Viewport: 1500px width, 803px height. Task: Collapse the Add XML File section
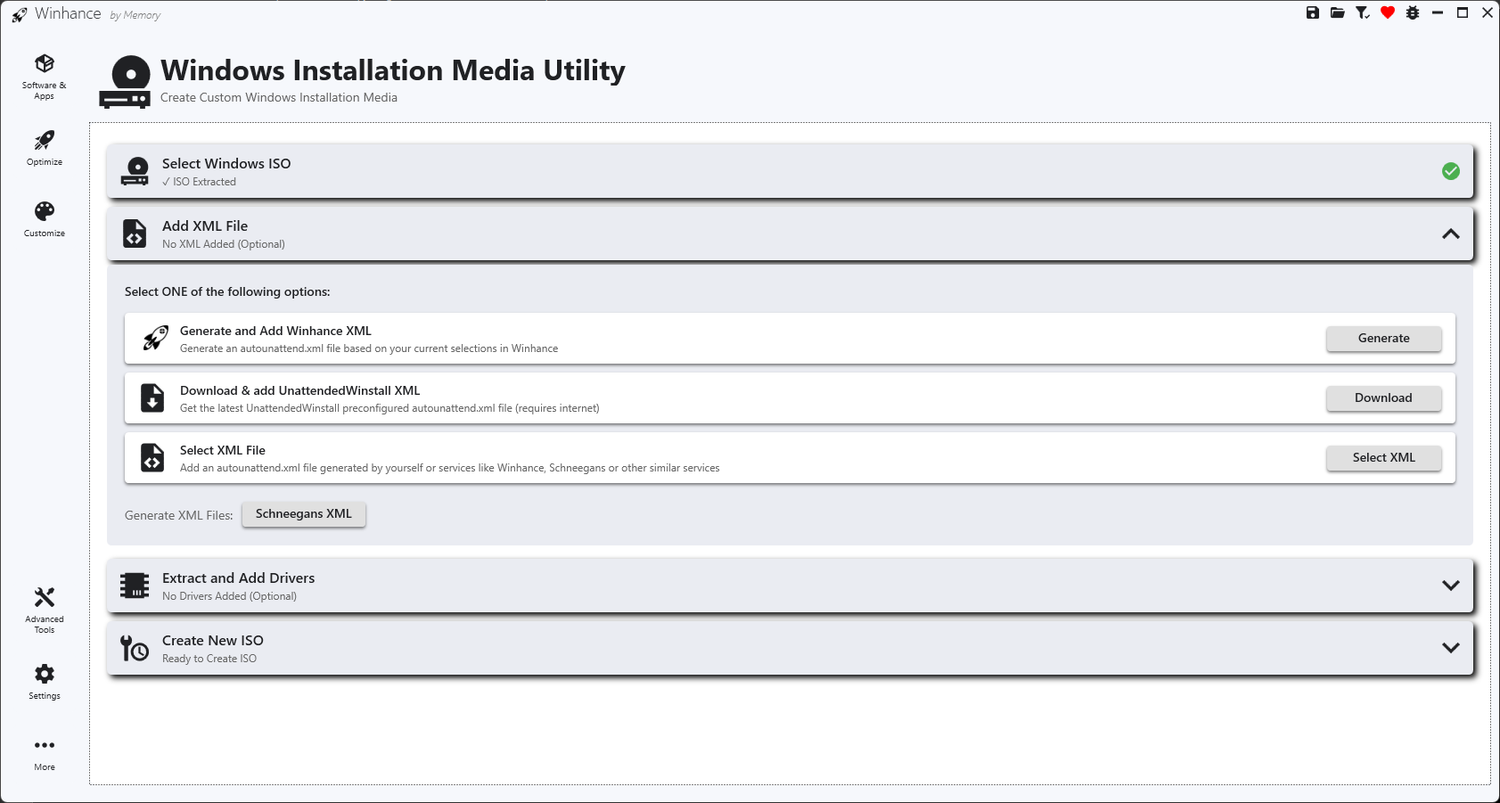(1450, 234)
